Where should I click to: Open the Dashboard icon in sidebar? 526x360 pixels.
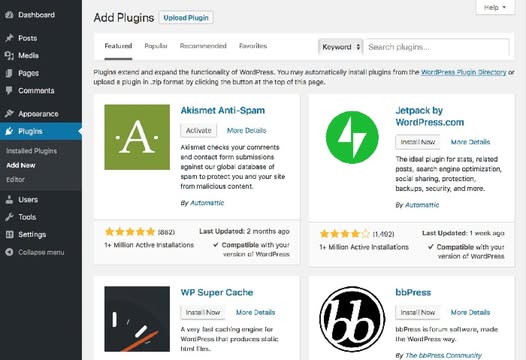pos(9,15)
